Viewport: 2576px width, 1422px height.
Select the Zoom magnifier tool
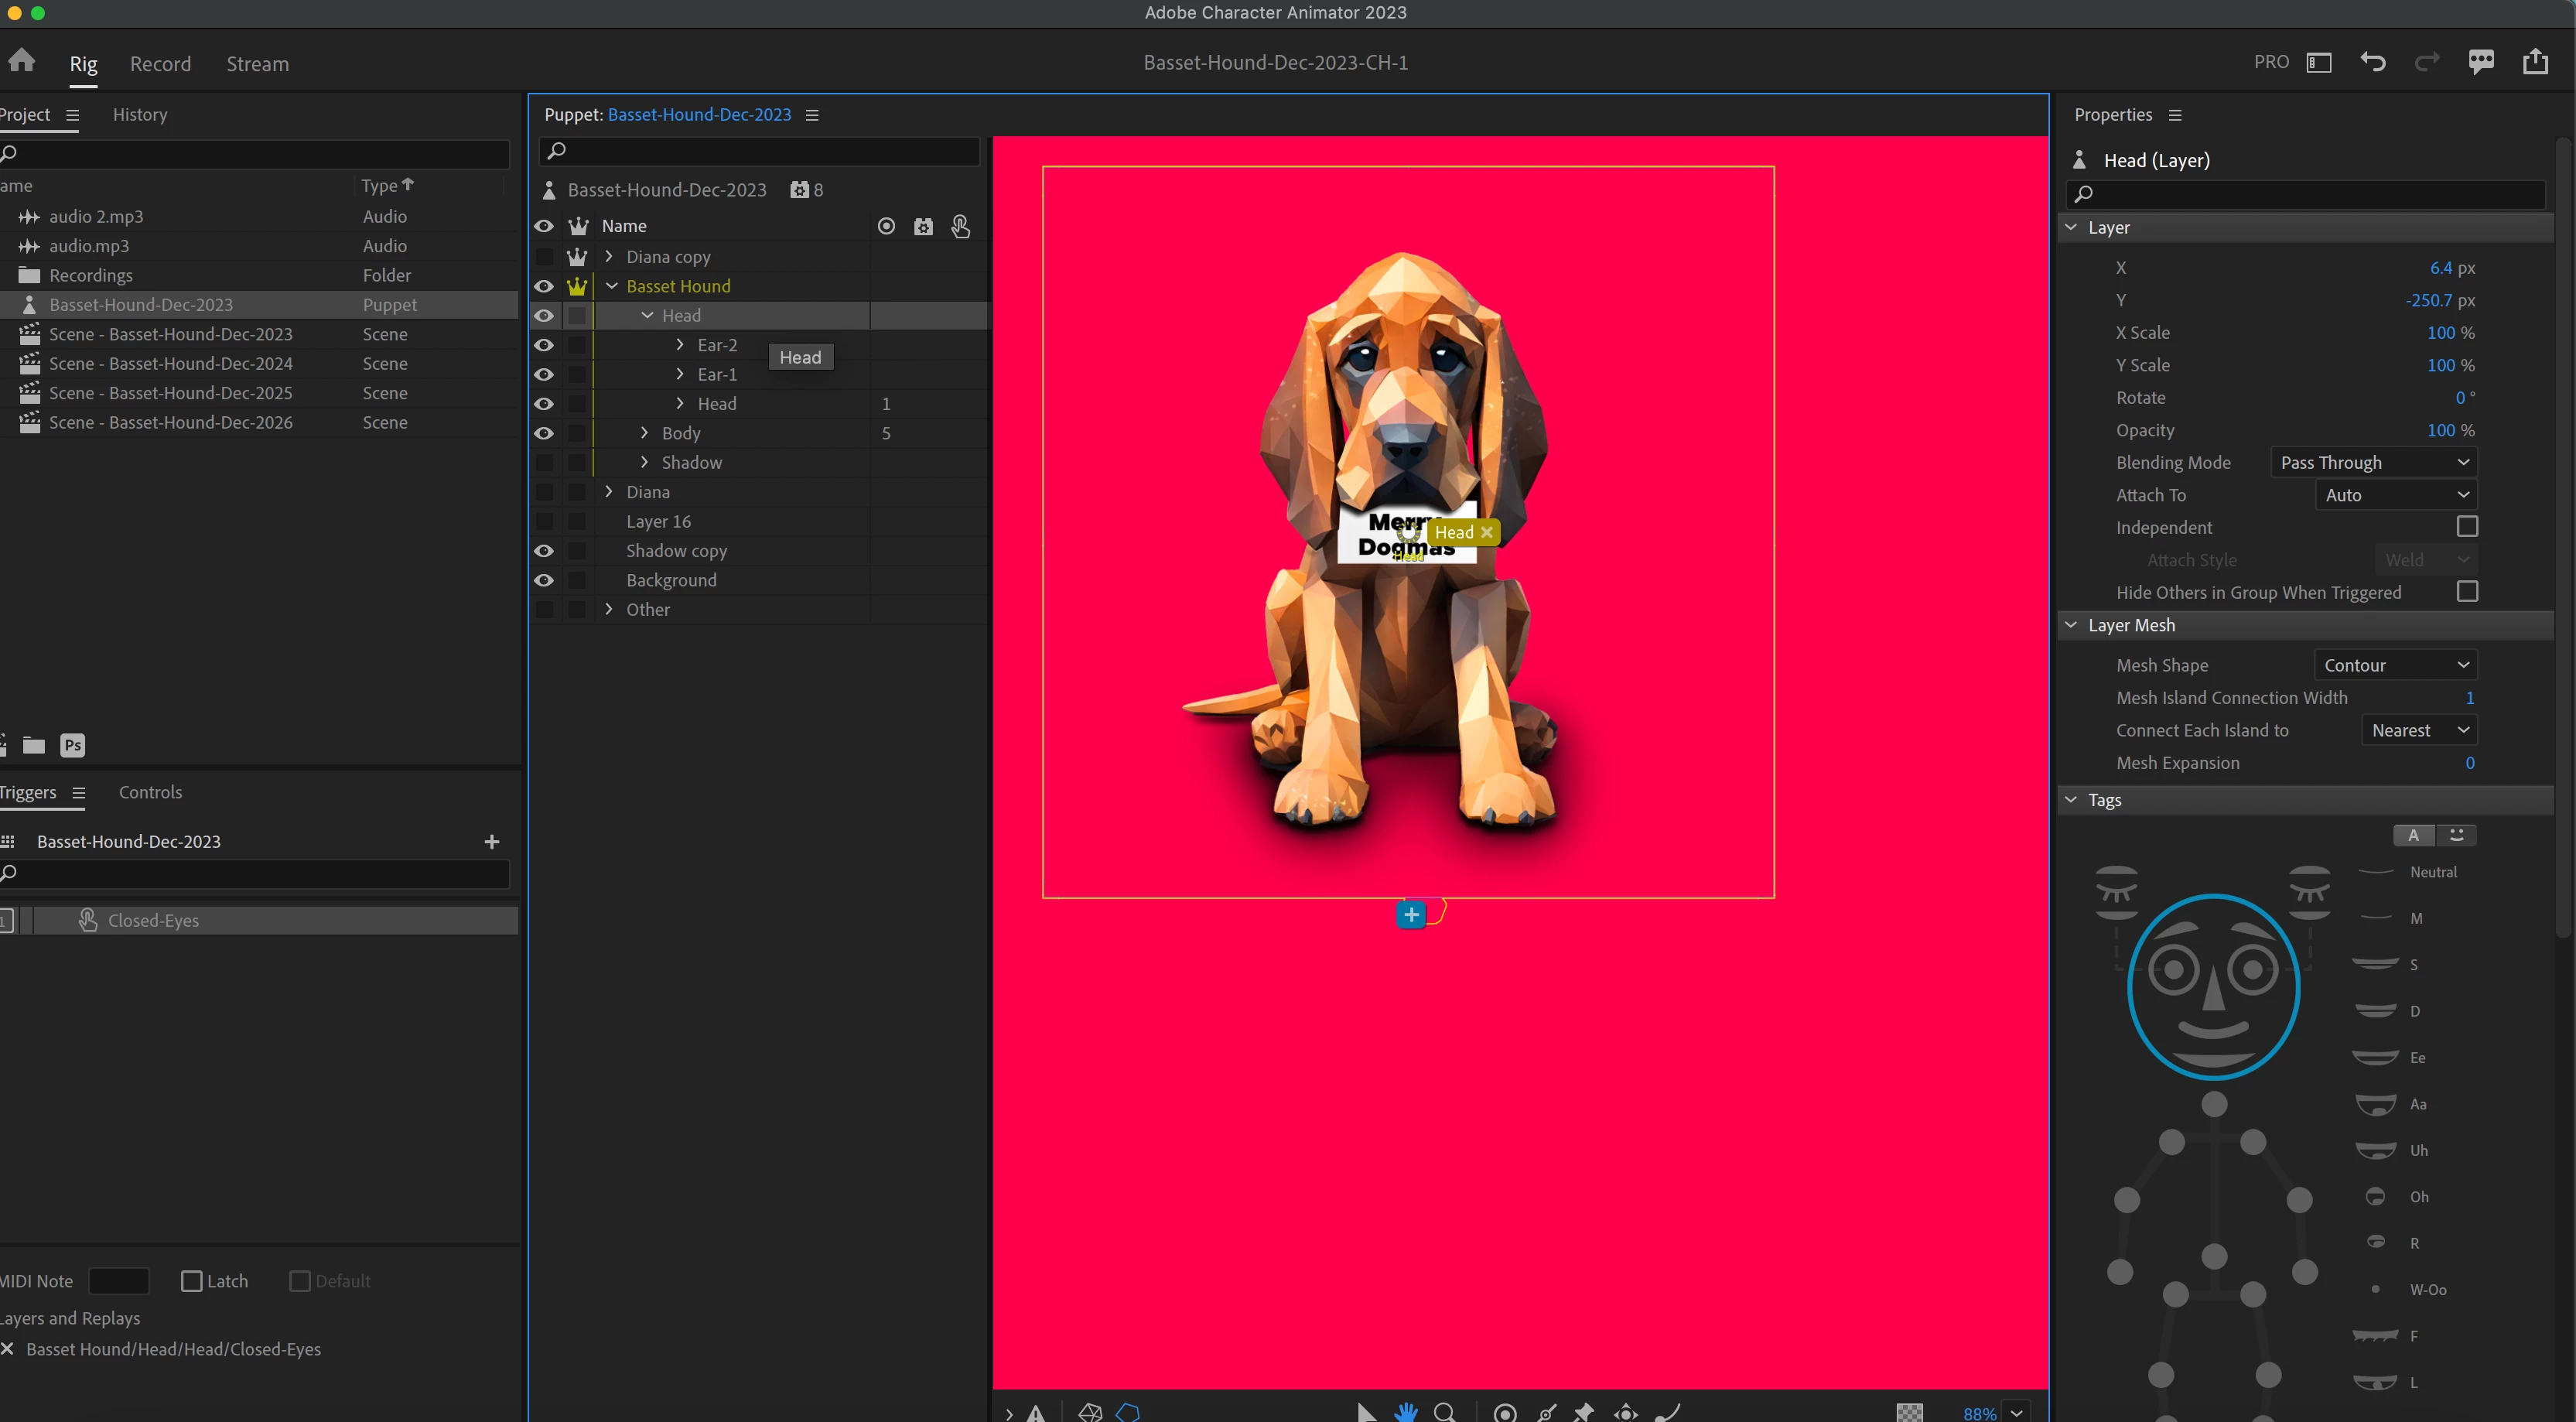1444,1412
